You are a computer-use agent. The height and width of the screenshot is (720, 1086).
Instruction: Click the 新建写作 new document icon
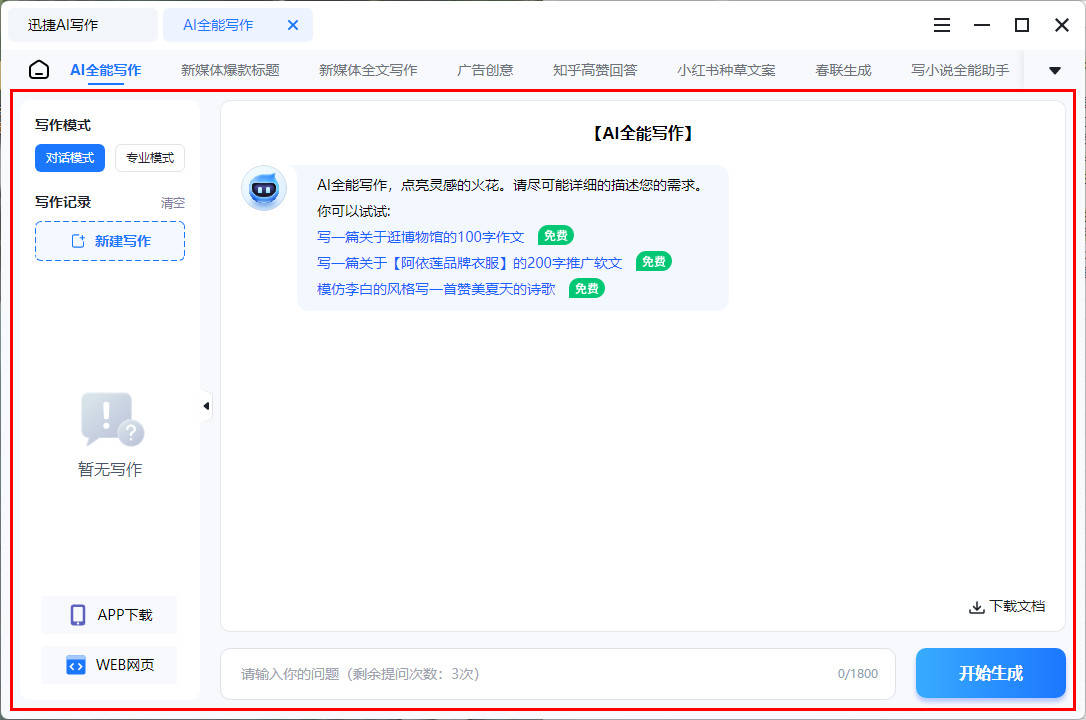pos(78,241)
